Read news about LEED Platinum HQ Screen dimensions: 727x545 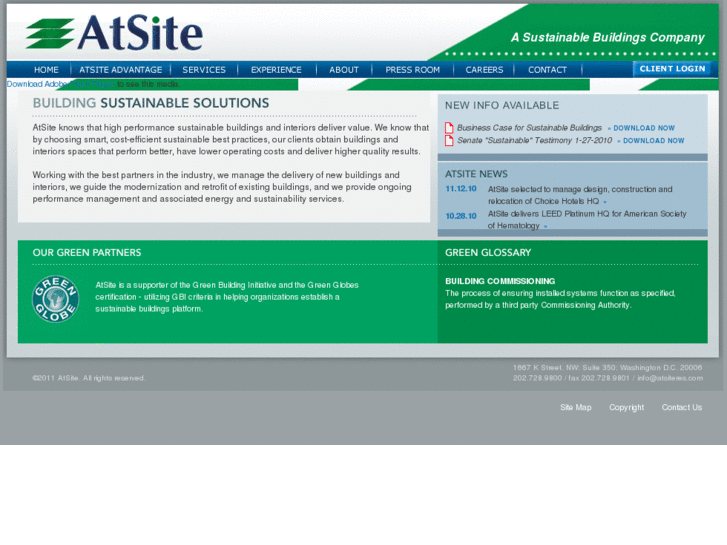pyautogui.click(x=587, y=219)
